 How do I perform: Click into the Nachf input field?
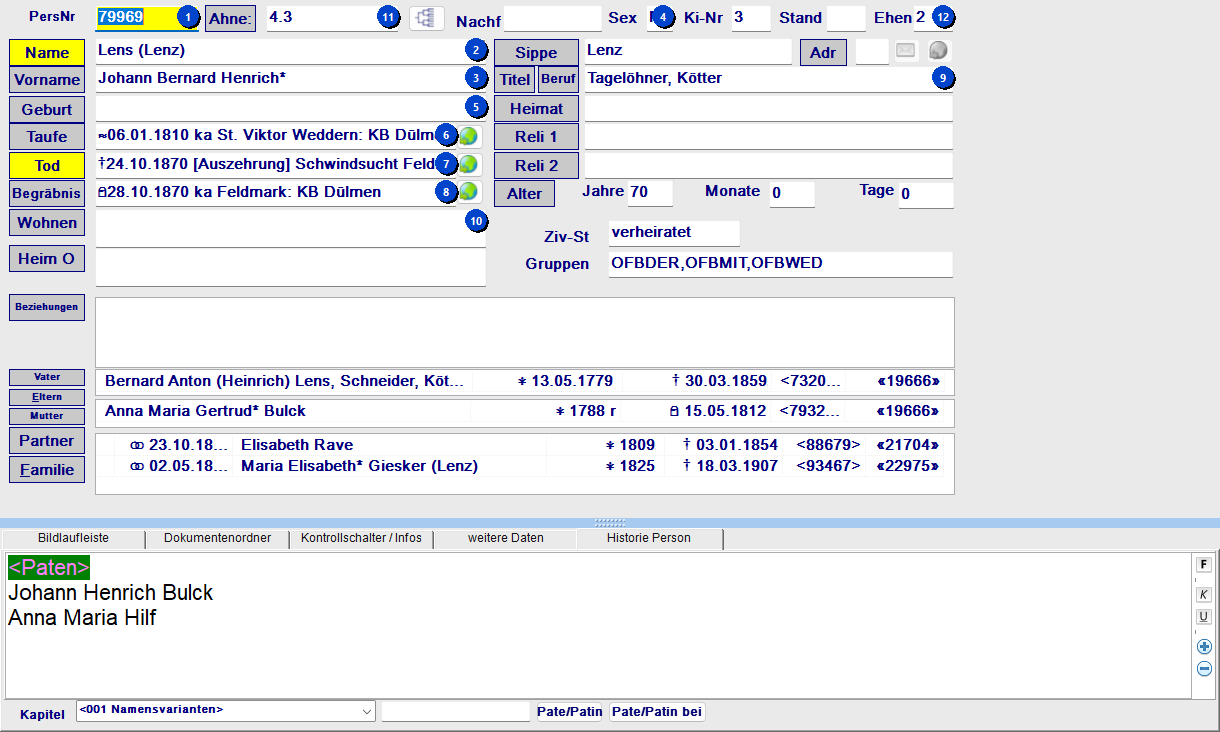pos(552,18)
